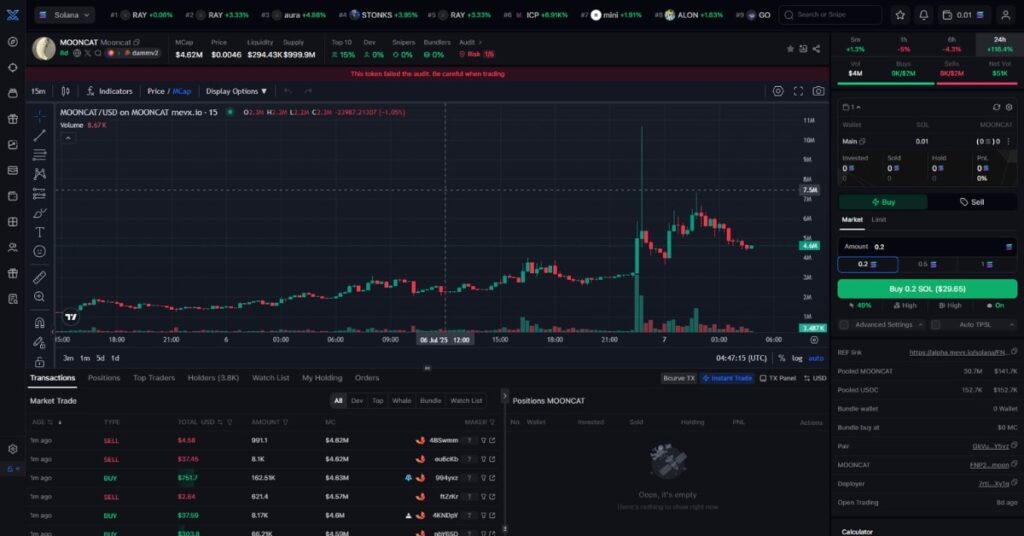
Task: Open the 0.01 wallet balance dropdown
Action: 964,14
